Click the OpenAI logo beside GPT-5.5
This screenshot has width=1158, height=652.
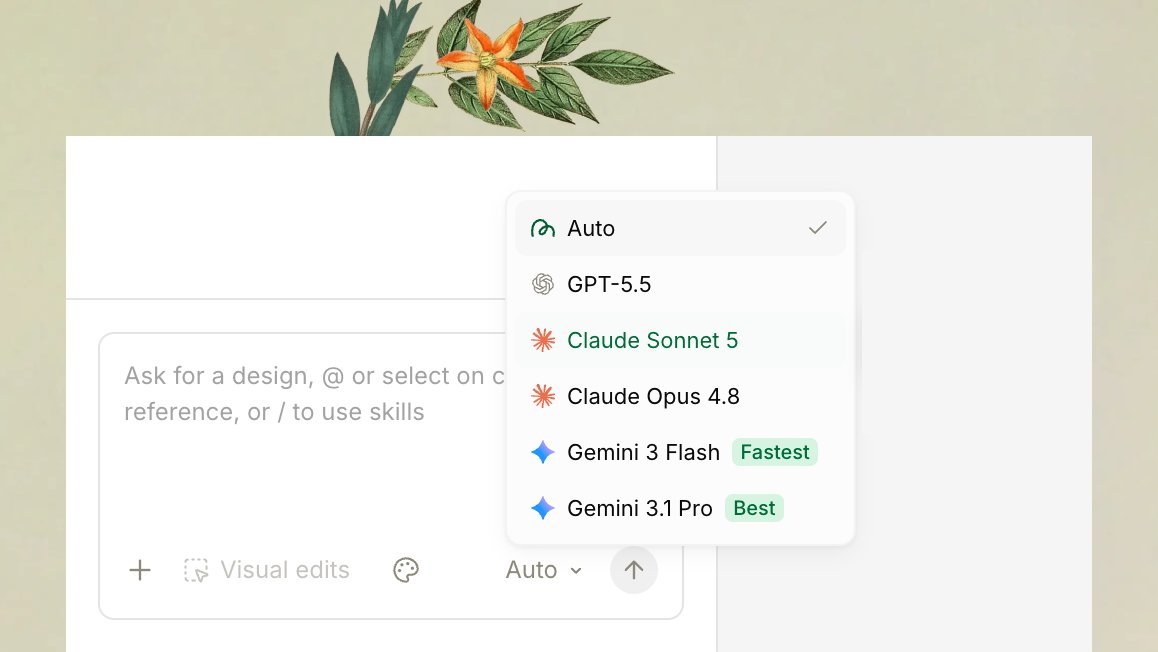543,284
